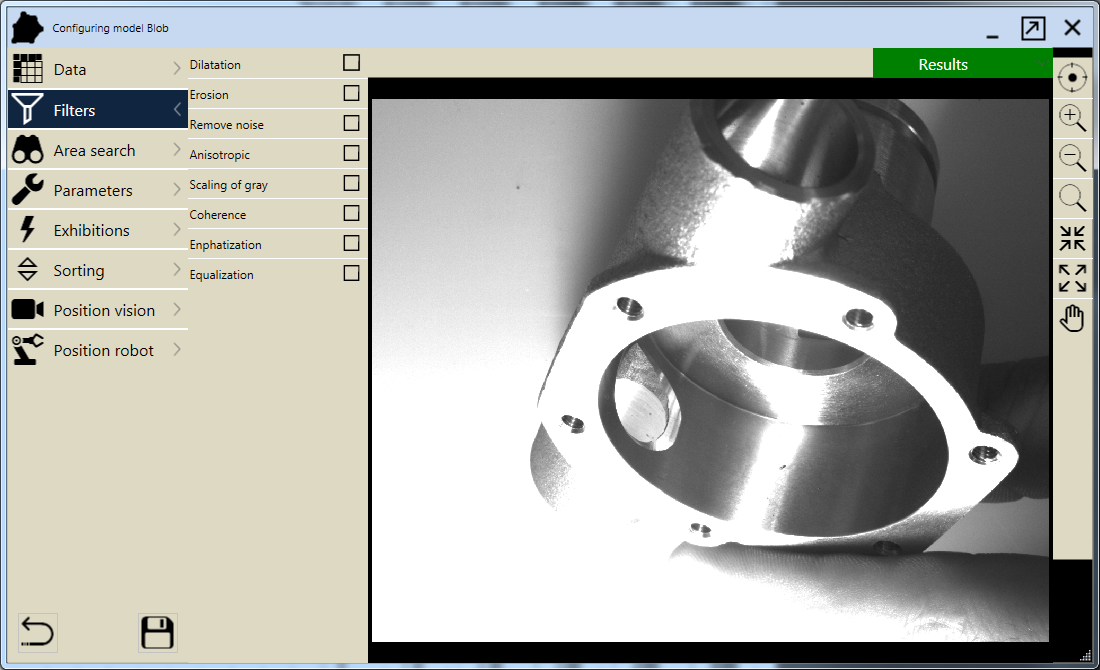Click the save floppy disk icon
Screen dimensions: 1100x670
pos(157,632)
